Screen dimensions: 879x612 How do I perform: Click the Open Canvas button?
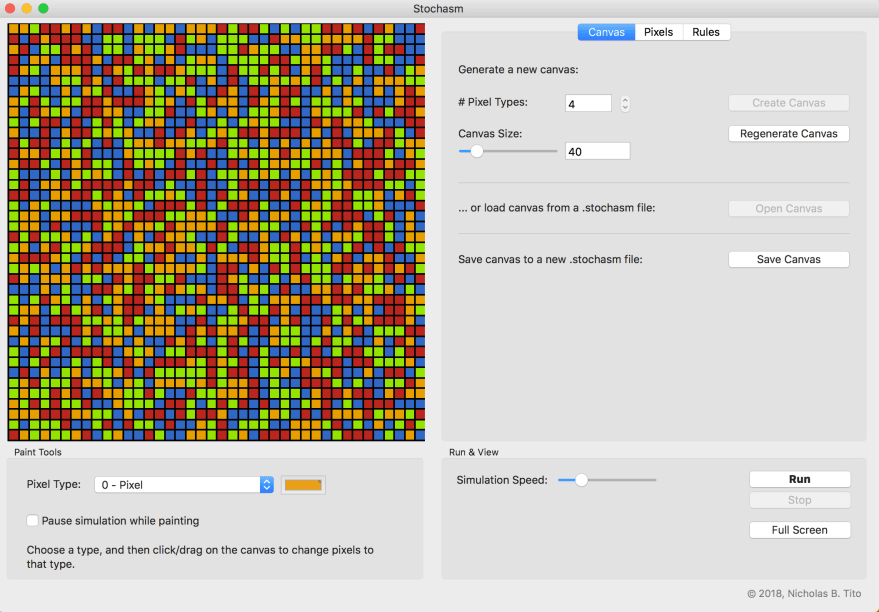coord(788,209)
